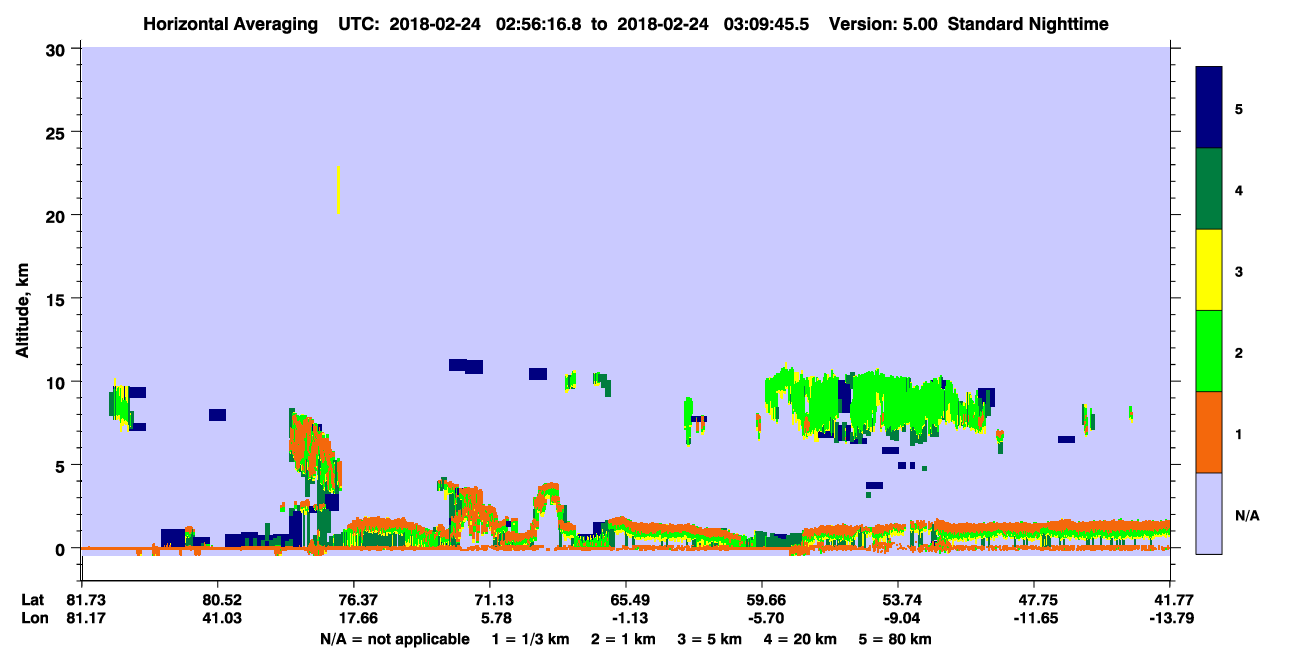Click the yellow color bar segment labeled 3
The width and height of the screenshot is (1300, 667).
coord(1209,270)
